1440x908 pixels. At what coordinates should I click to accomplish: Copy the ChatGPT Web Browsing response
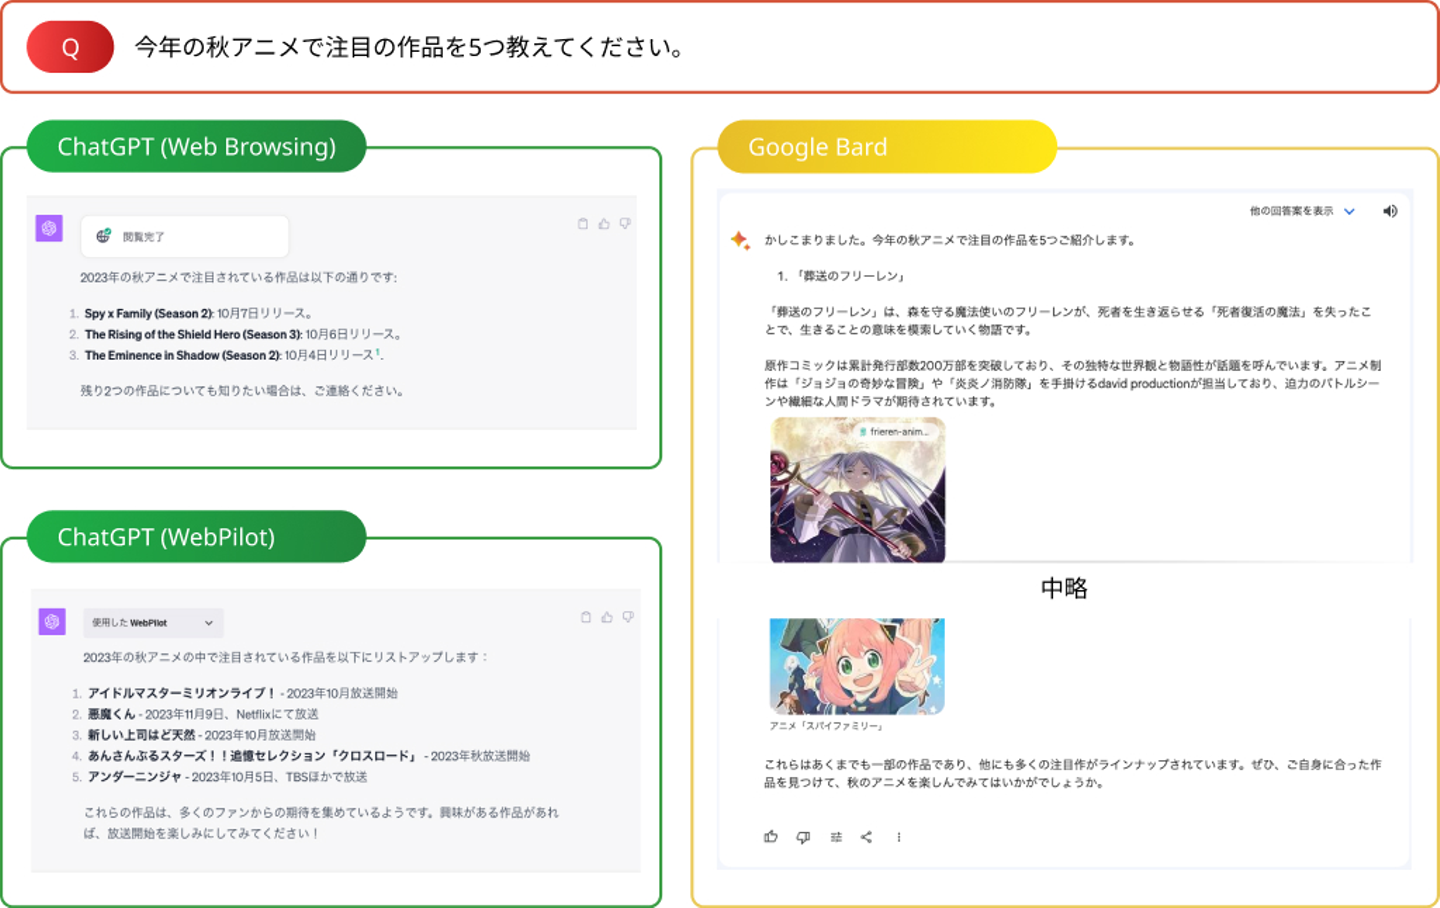coord(583,224)
